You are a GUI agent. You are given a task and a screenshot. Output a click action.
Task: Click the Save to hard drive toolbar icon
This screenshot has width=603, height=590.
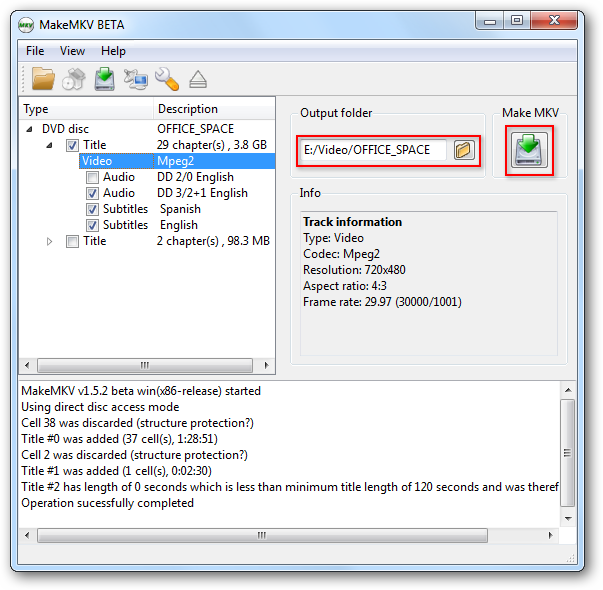pyautogui.click(x=105, y=79)
